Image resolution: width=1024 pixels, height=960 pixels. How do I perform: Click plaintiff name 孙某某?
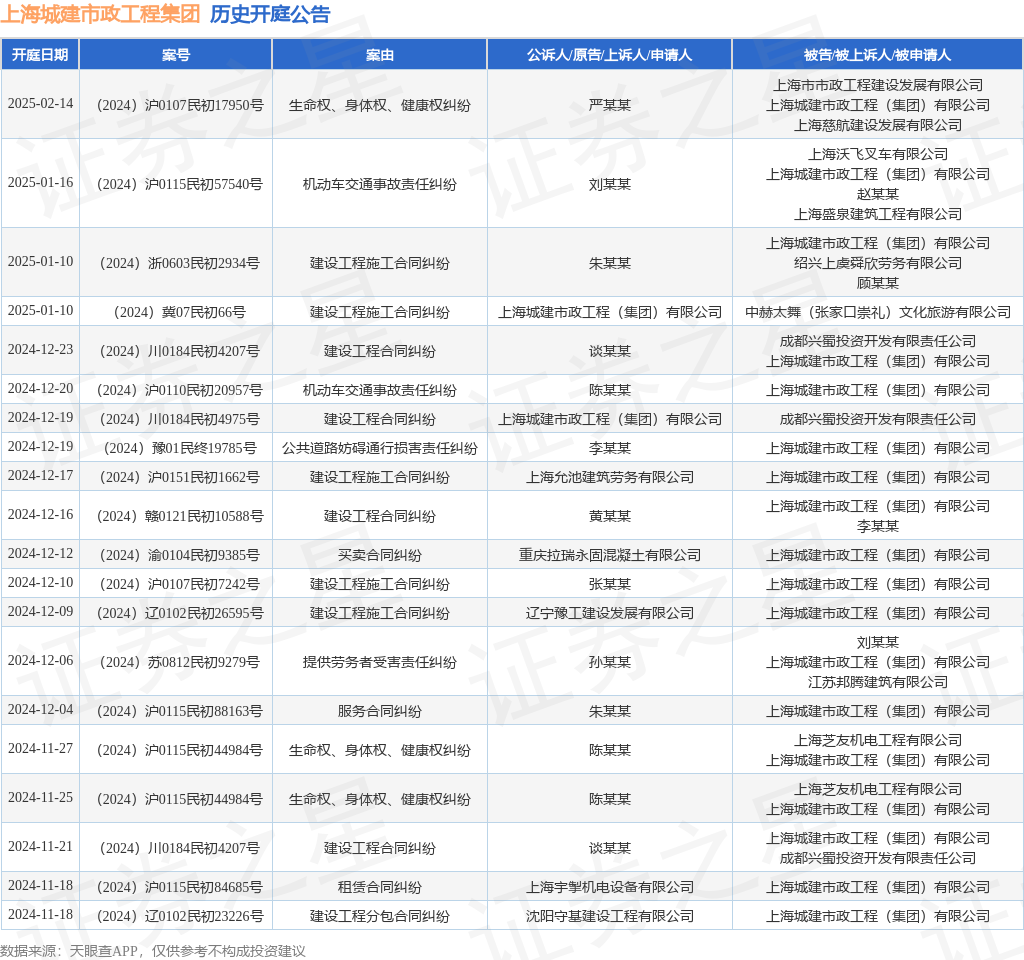pos(610,662)
